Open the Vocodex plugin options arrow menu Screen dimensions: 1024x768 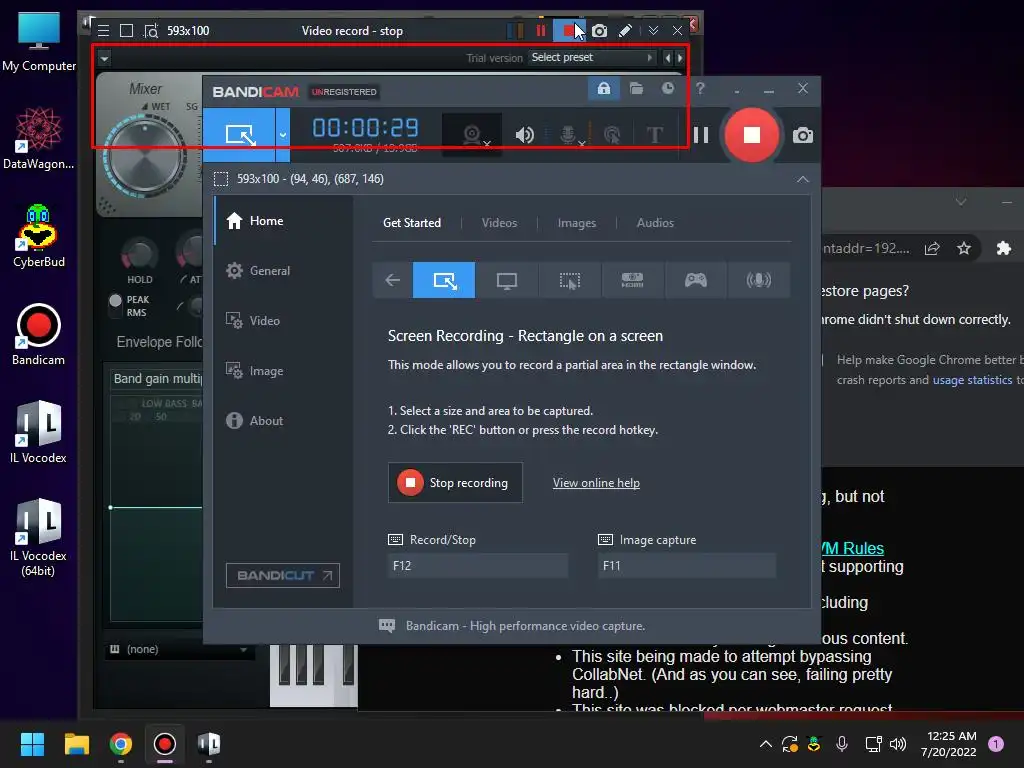(x=104, y=59)
